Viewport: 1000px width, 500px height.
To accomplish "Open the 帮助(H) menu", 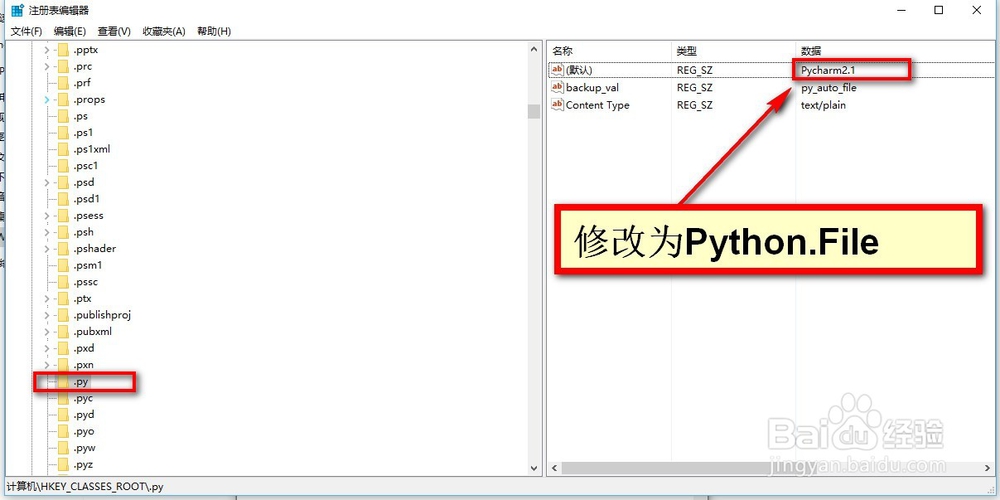I will 214,31.
